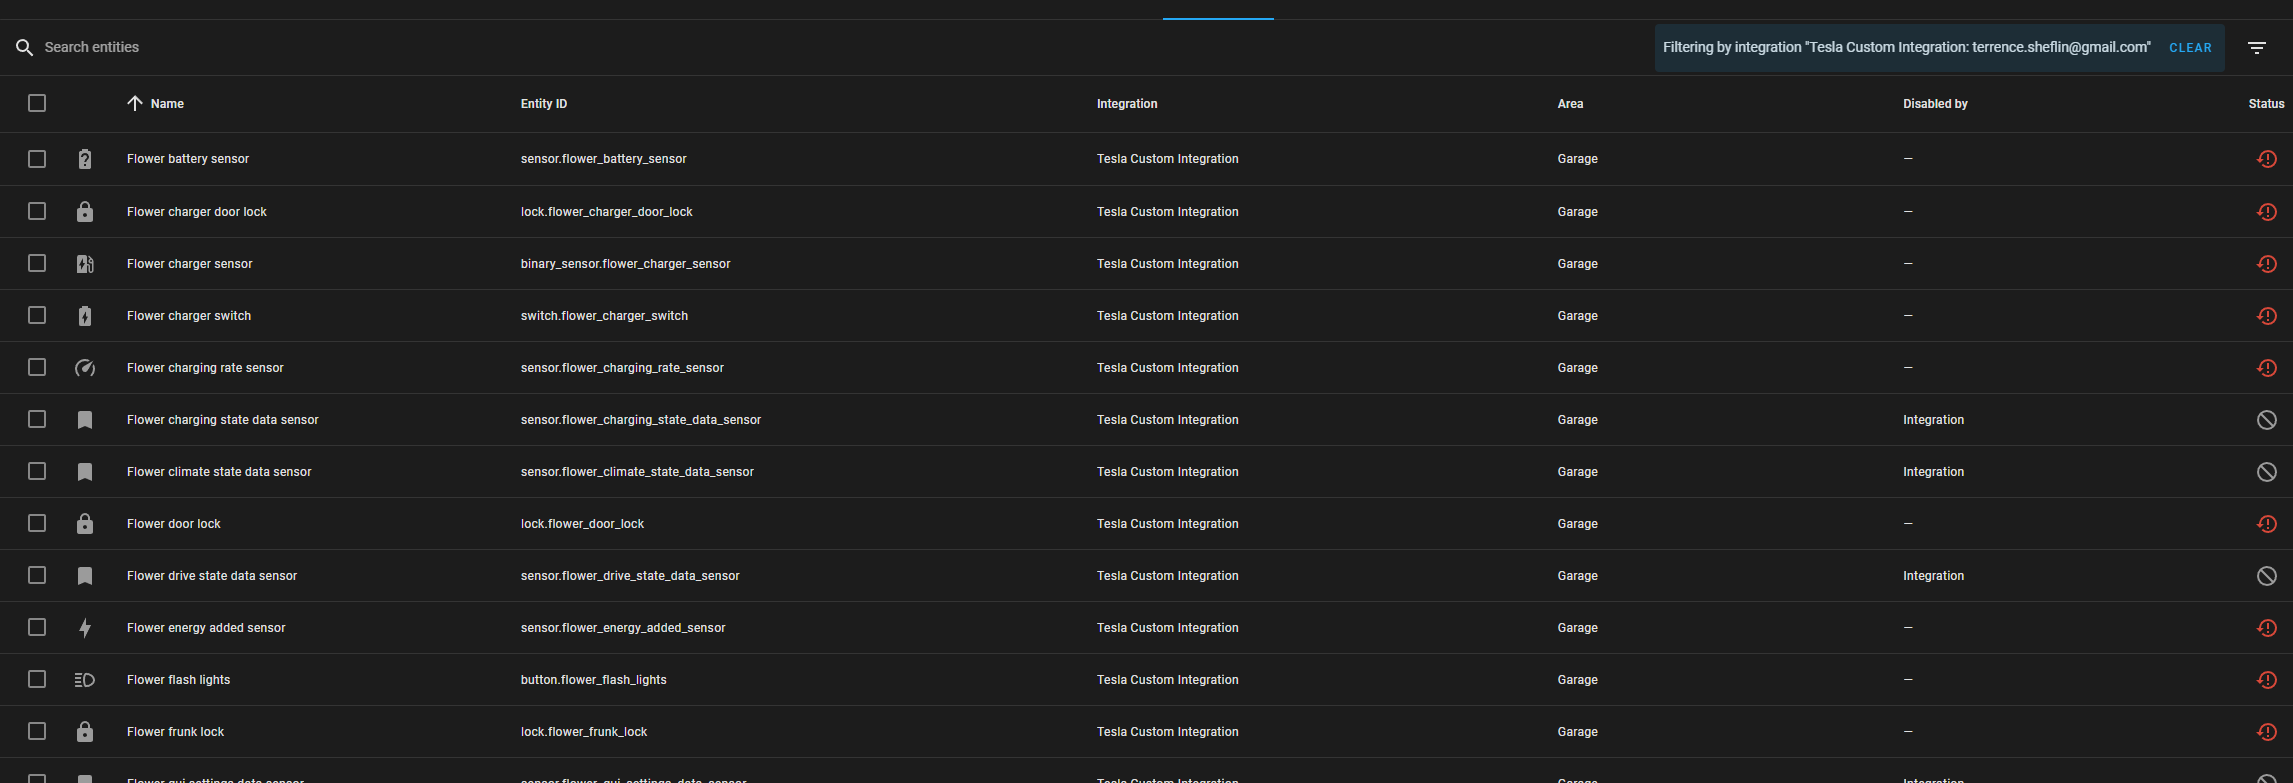Clear the Tesla integration filter
Viewport: 2293px width, 783px height.
(x=2190, y=48)
